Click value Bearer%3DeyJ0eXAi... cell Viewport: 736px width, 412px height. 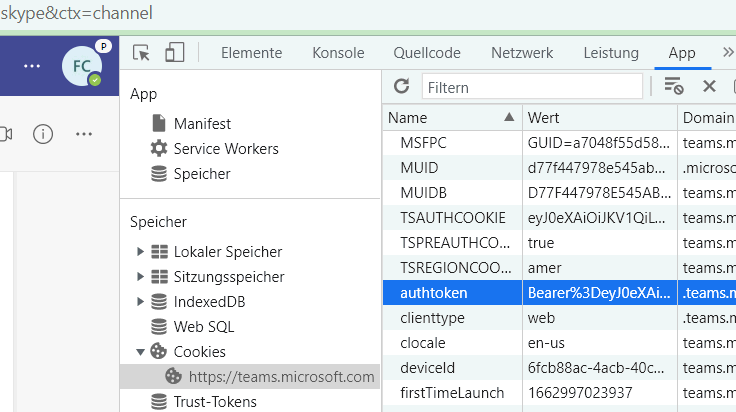(x=599, y=293)
